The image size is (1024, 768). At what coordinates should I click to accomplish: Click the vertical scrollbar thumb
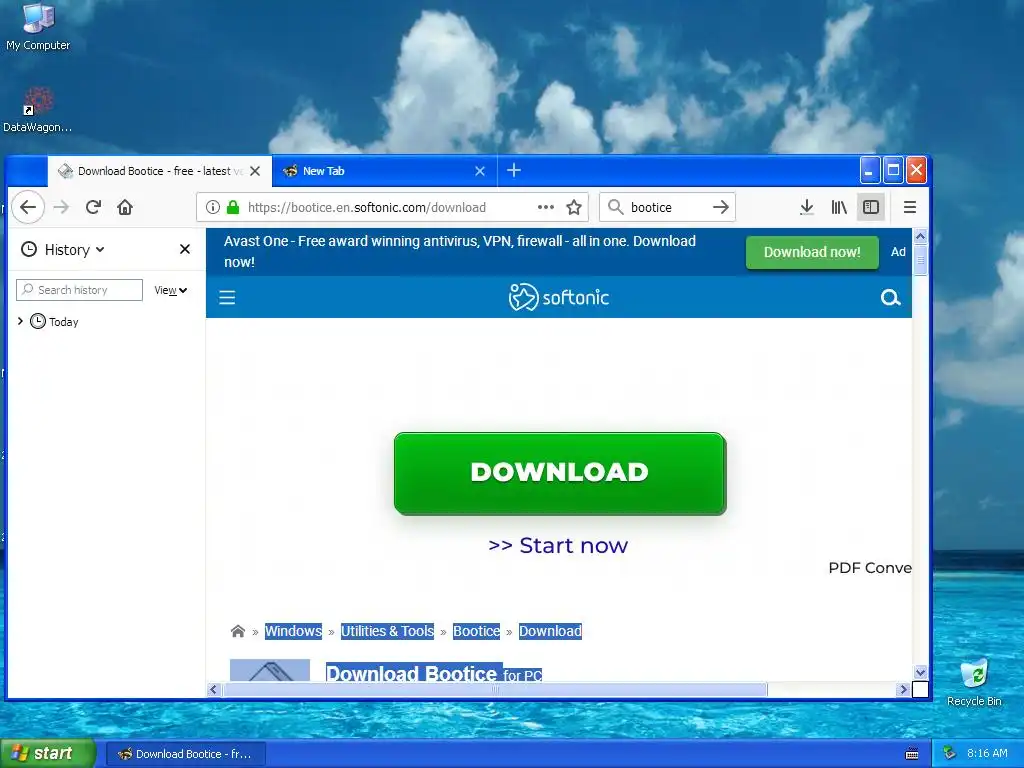coord(920,261)
